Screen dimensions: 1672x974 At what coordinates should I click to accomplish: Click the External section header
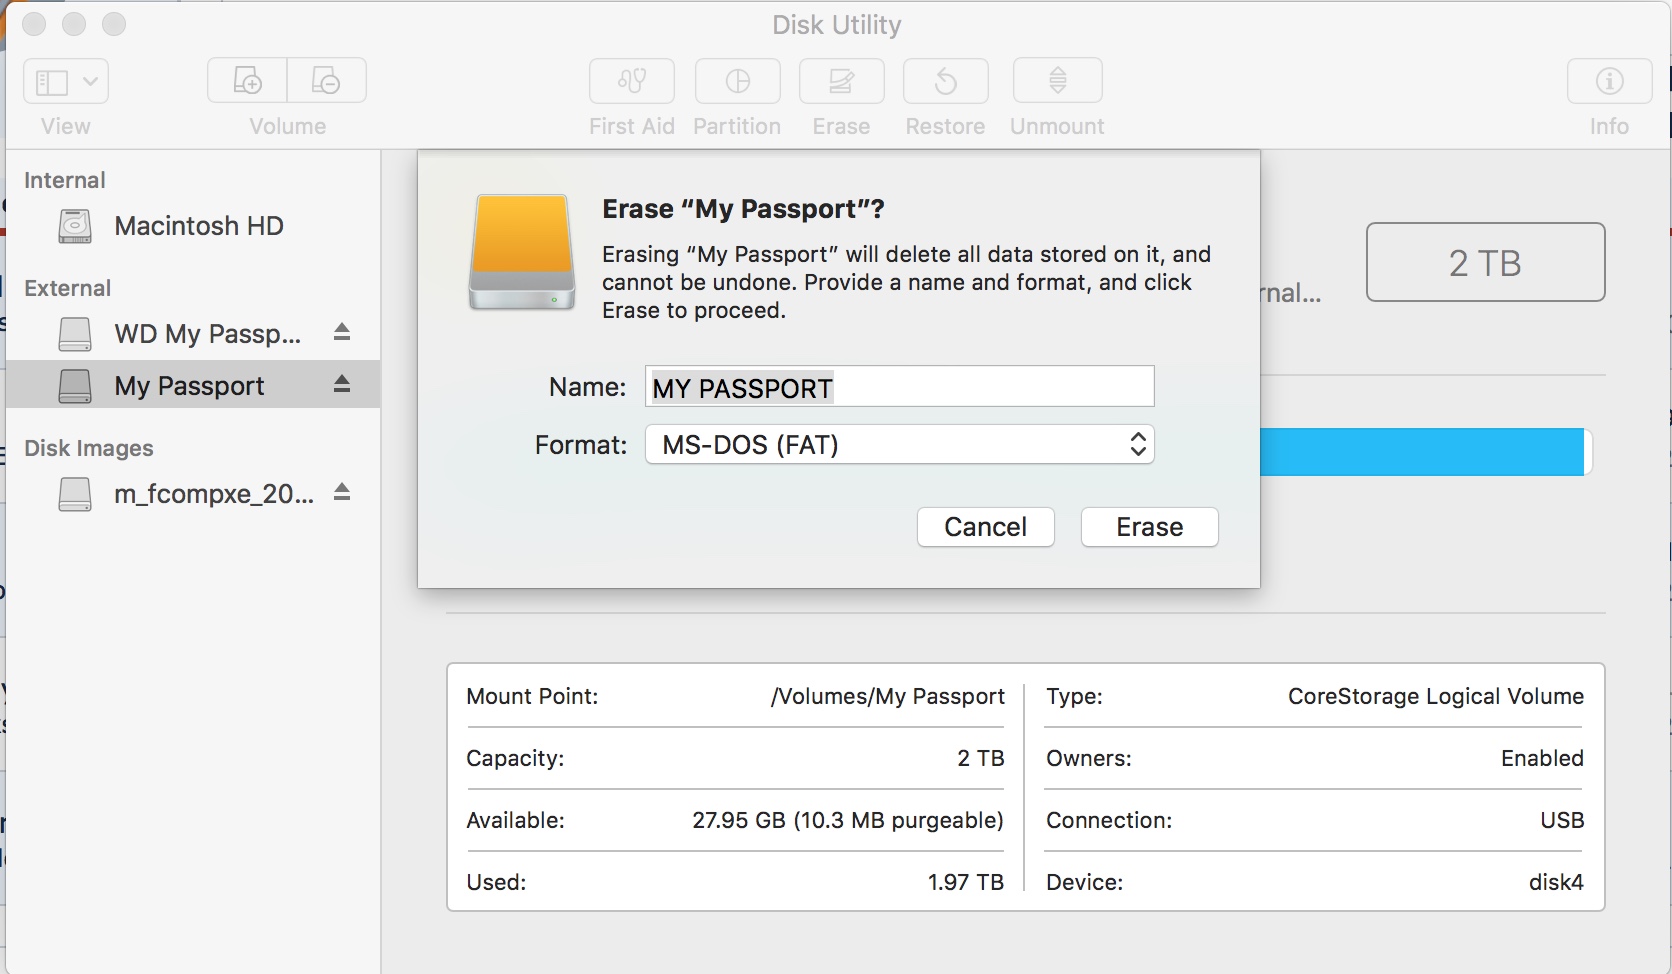[68, 288]
